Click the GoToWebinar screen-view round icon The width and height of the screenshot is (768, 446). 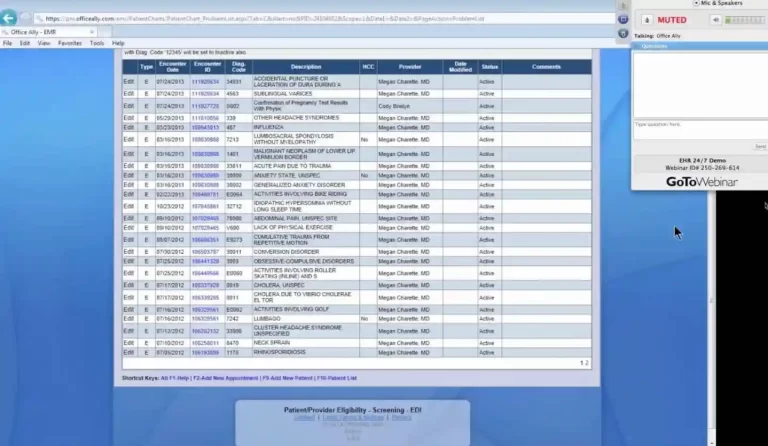tap(623, 19)
